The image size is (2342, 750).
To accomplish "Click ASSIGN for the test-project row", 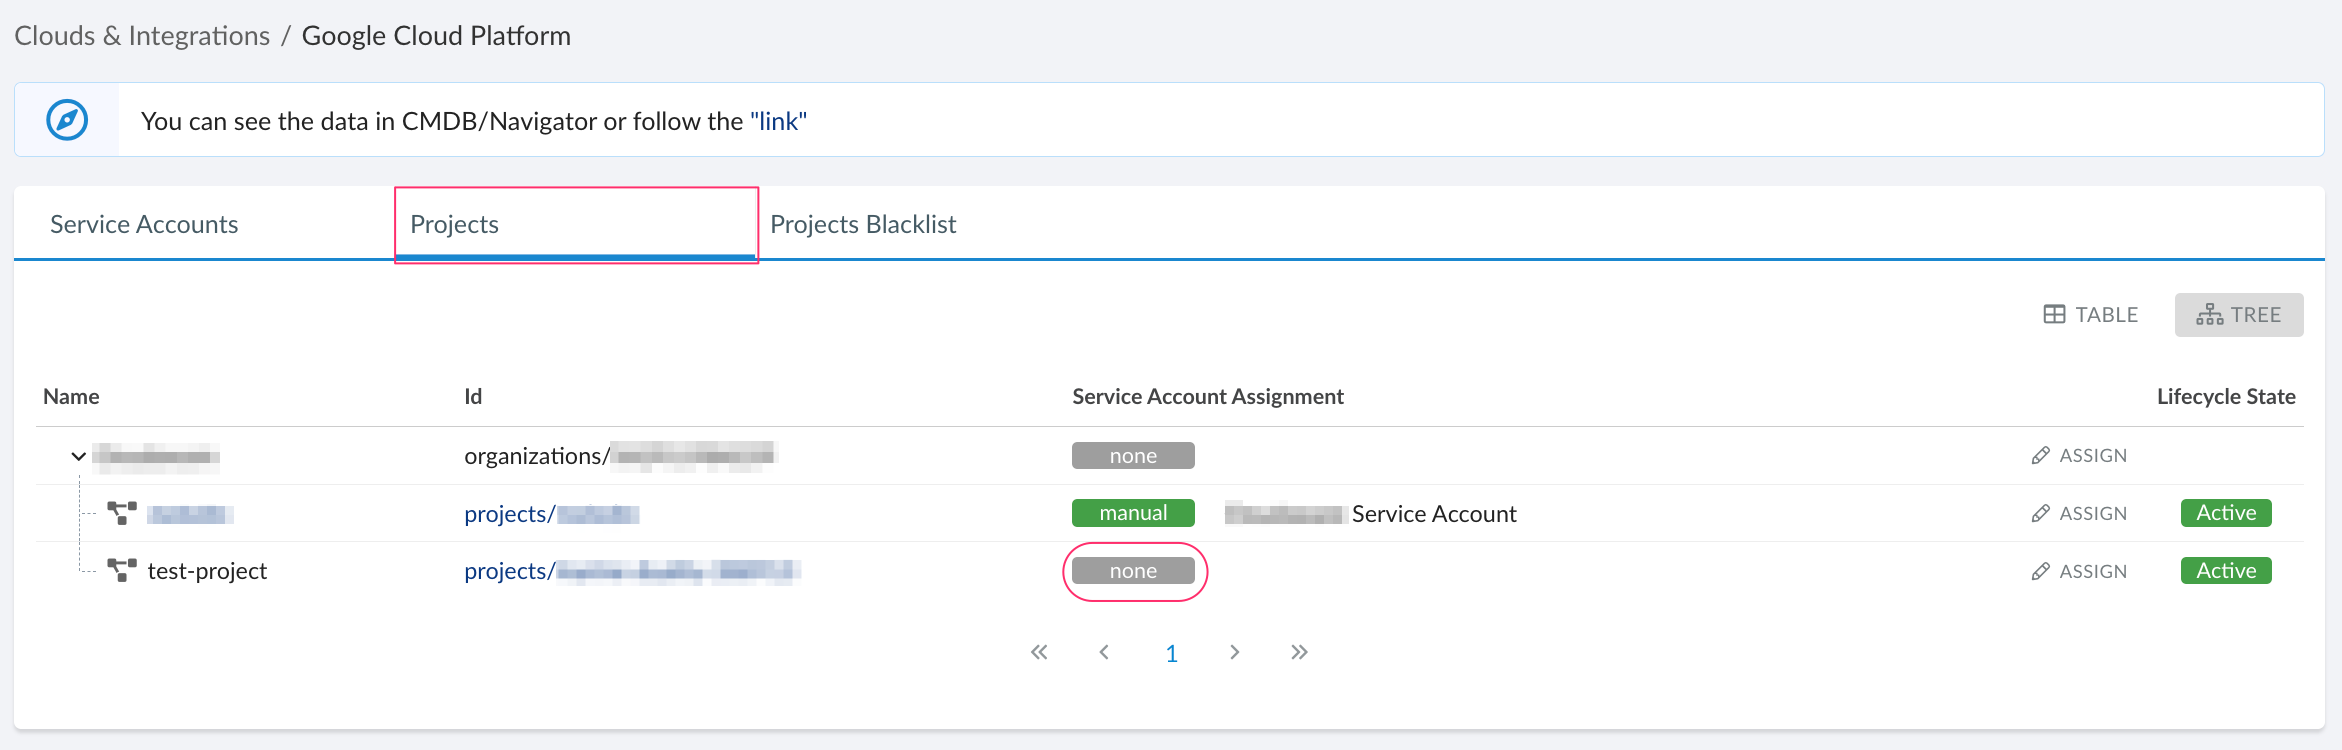I will point(2080,571).
